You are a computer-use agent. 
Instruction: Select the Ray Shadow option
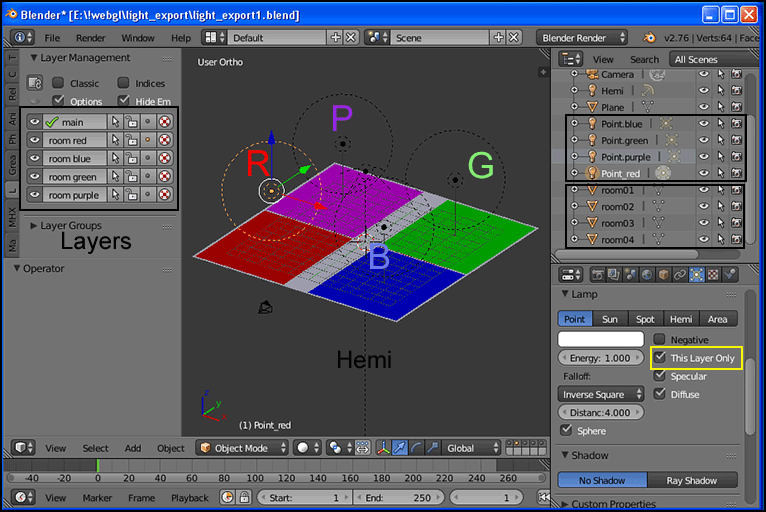(x=692, y=480)
